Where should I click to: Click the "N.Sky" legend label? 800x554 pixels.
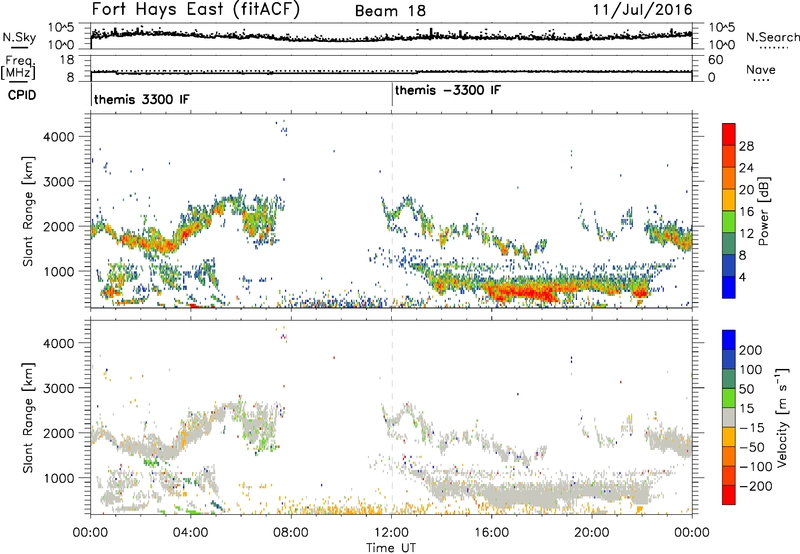tap(19, 37)
